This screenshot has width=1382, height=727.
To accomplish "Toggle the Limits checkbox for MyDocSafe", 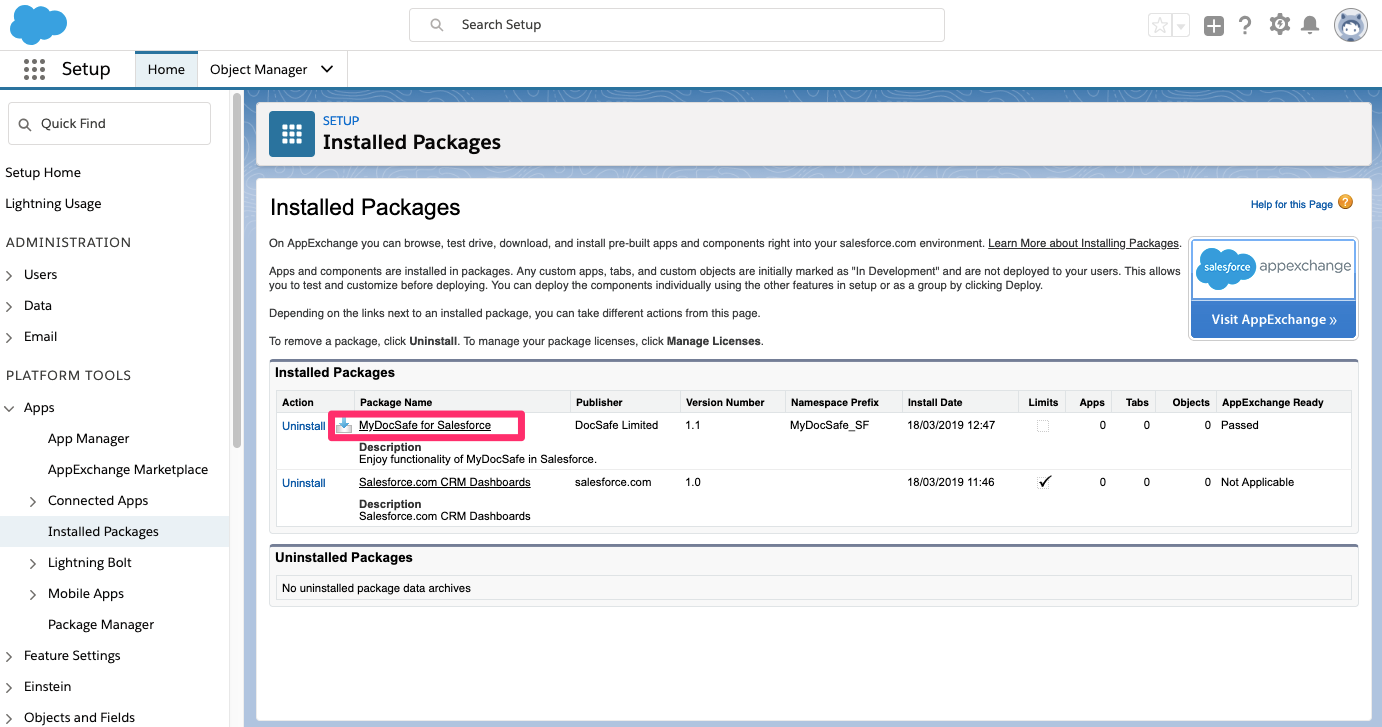I will click(1043, 426).
